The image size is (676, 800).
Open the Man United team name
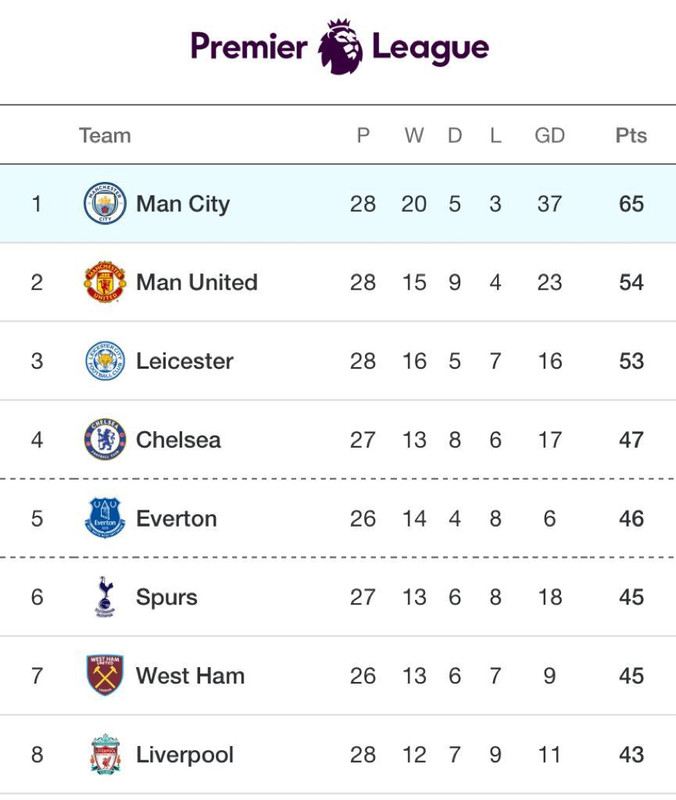coord(196,282)
